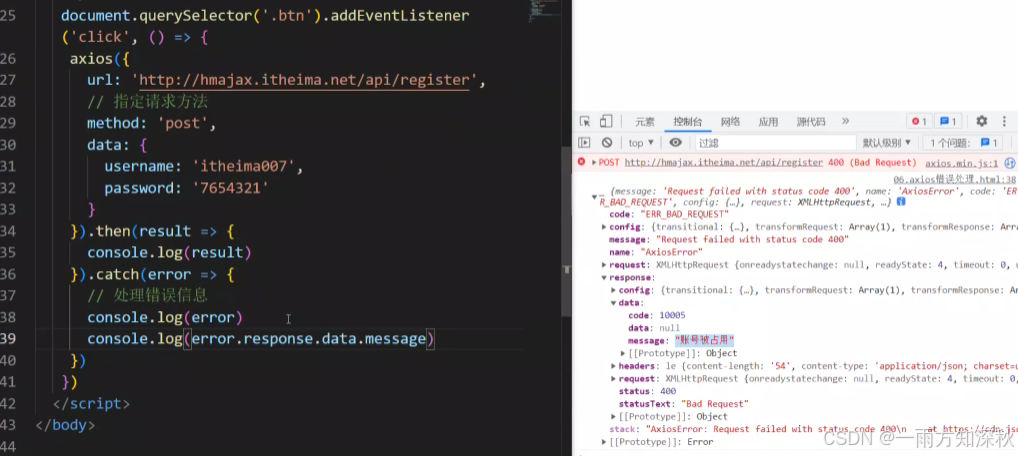The height and width of the screenshot is (456, 1018).
Task: Click the // 处理错误信息 comment
Action: (147, 296)
